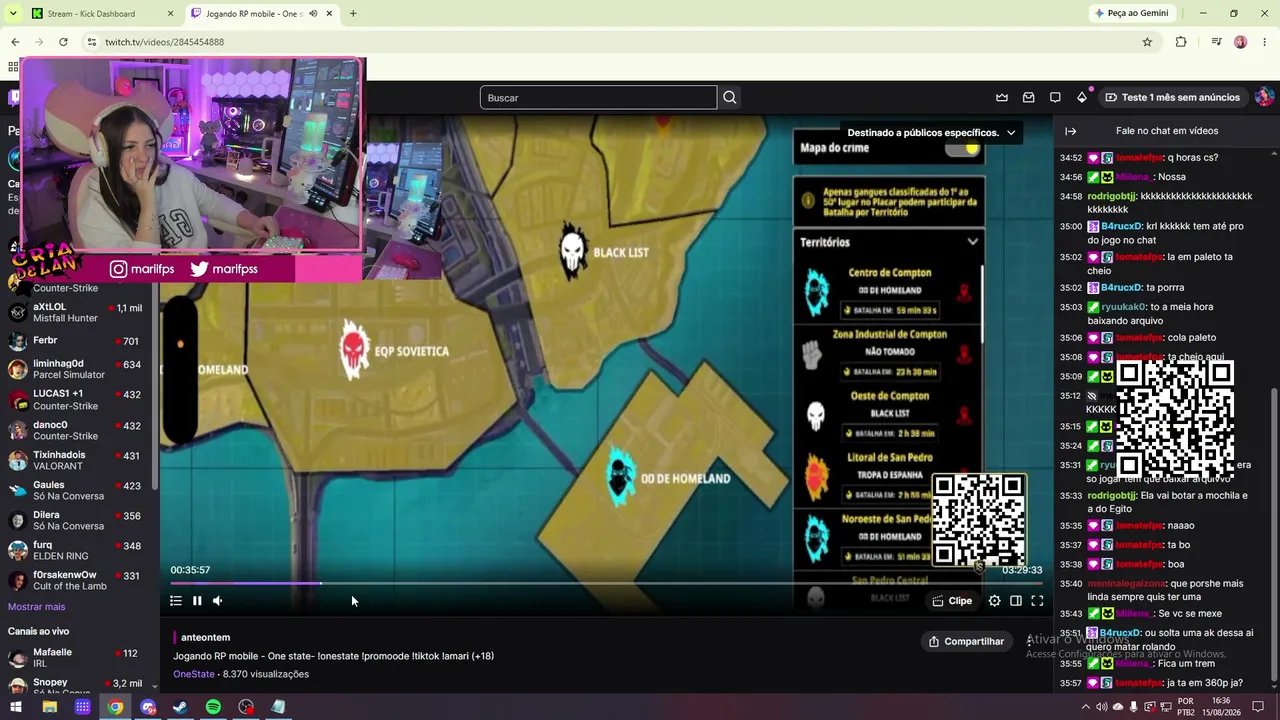Pause the video playback

pos(197,601)
